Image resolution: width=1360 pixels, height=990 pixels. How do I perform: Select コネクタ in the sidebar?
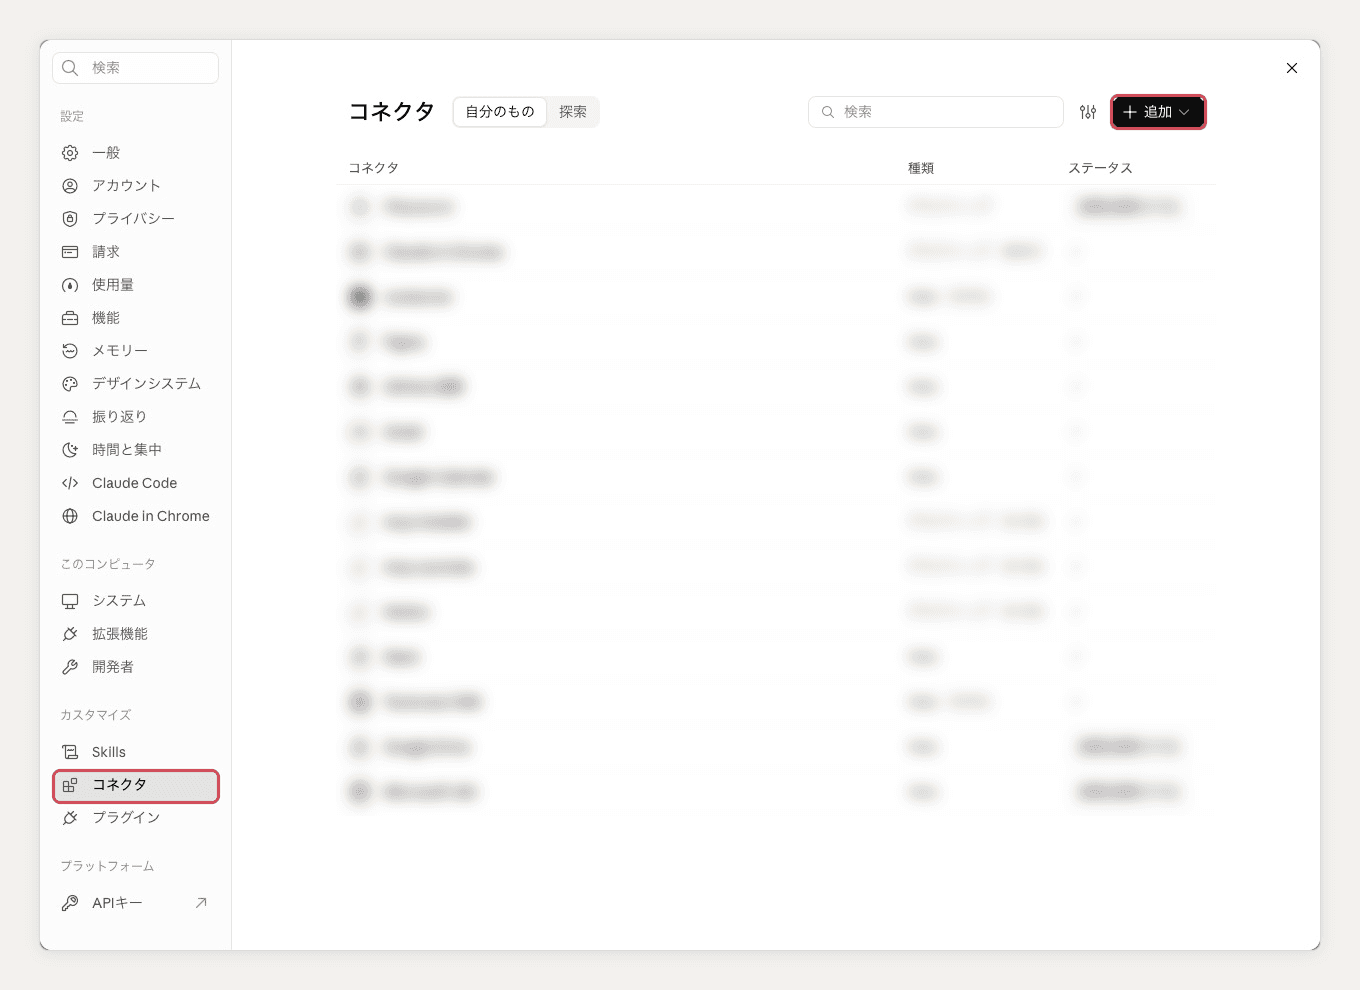(136, 785)
